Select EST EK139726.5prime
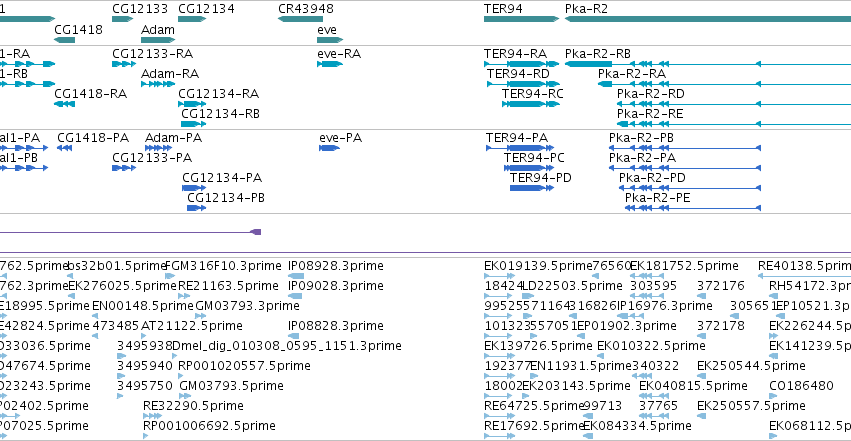851x441 pixels. tap(499, 356)
